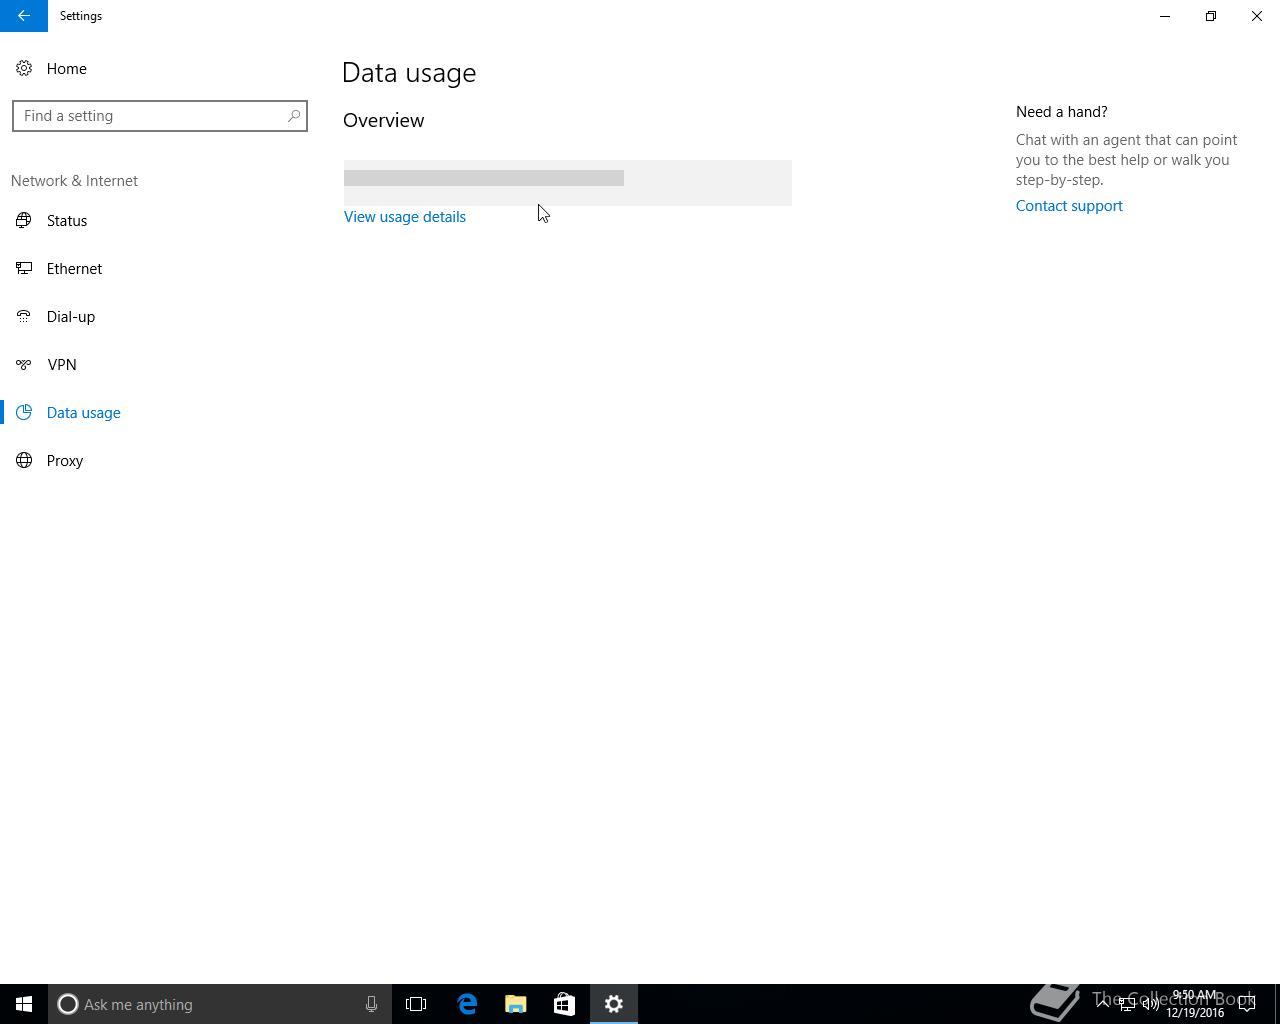Open Action Center notifications icon
1280x1024 pixels.
1247,1004
